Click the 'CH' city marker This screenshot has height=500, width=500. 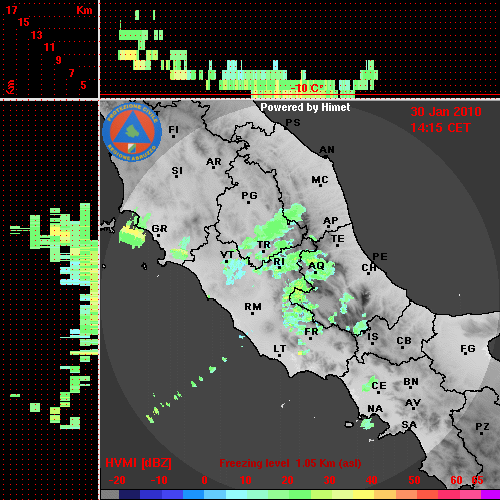[x=369, y=269]
